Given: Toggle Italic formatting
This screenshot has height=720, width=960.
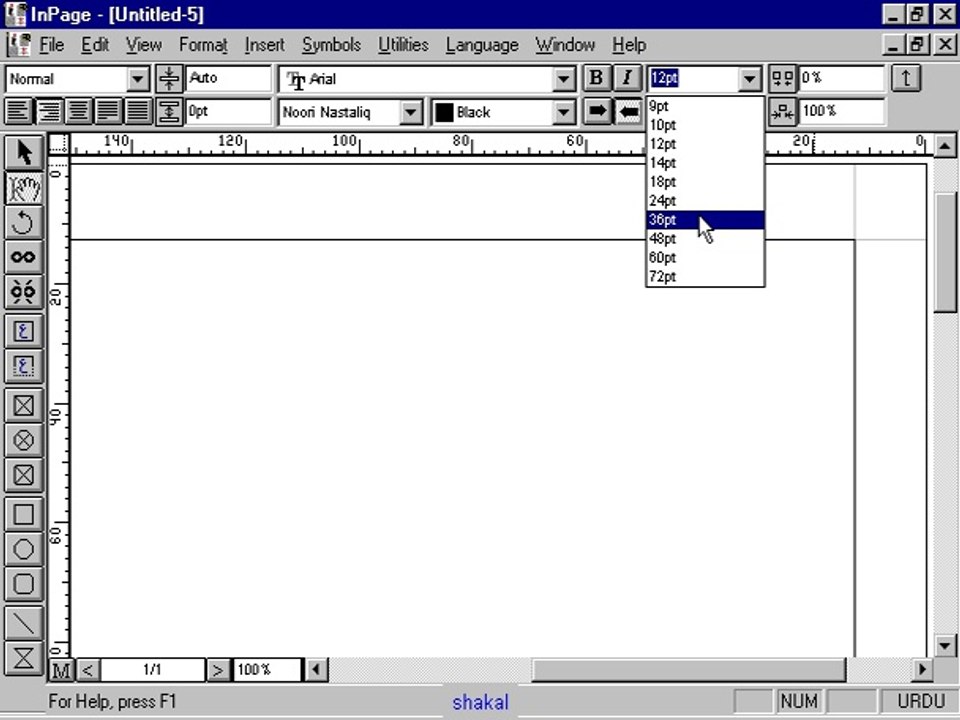Looking at the screenshot, I should [626, 78].
